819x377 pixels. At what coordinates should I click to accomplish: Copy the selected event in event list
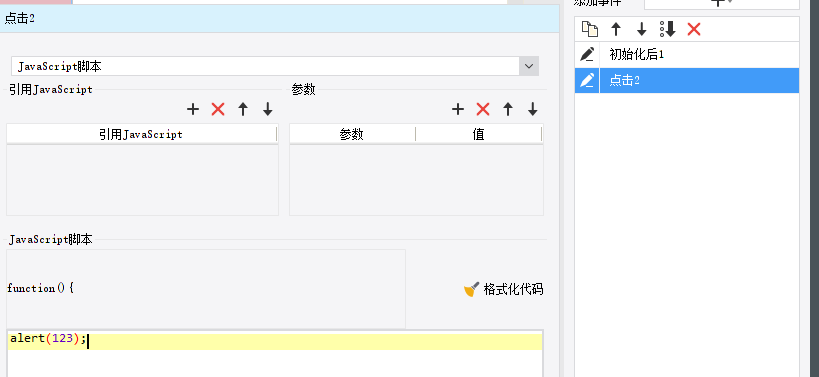590,29
